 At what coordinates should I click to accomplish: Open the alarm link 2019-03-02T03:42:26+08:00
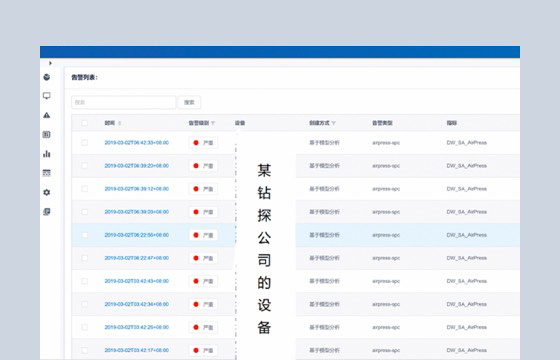(x=136, y=327)
